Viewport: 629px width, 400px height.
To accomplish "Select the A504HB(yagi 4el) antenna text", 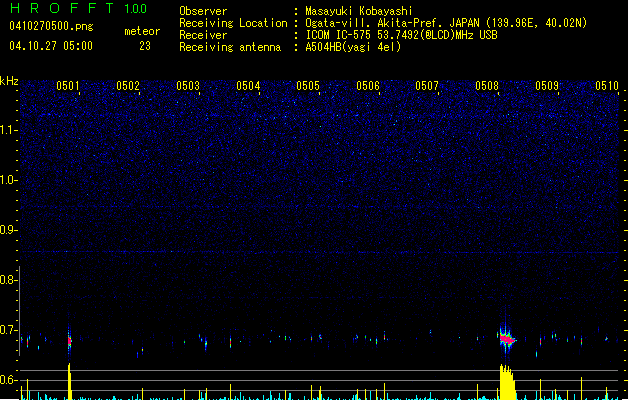I will click(353, 47).
